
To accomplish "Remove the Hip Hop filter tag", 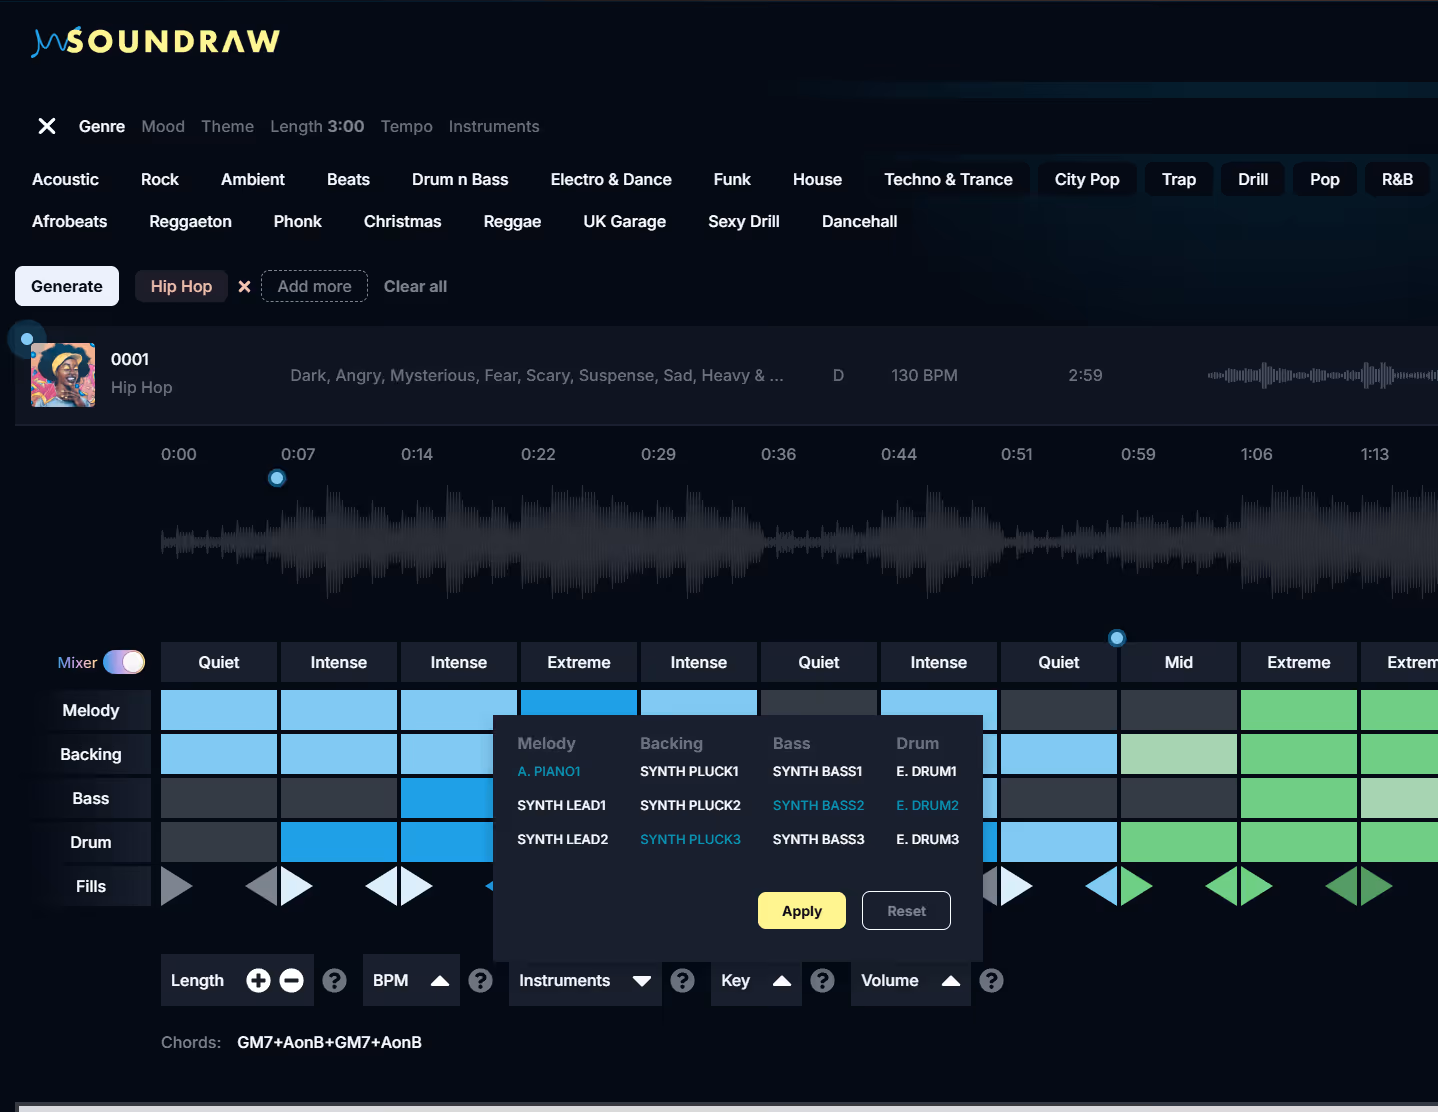I will coord(244,286).
